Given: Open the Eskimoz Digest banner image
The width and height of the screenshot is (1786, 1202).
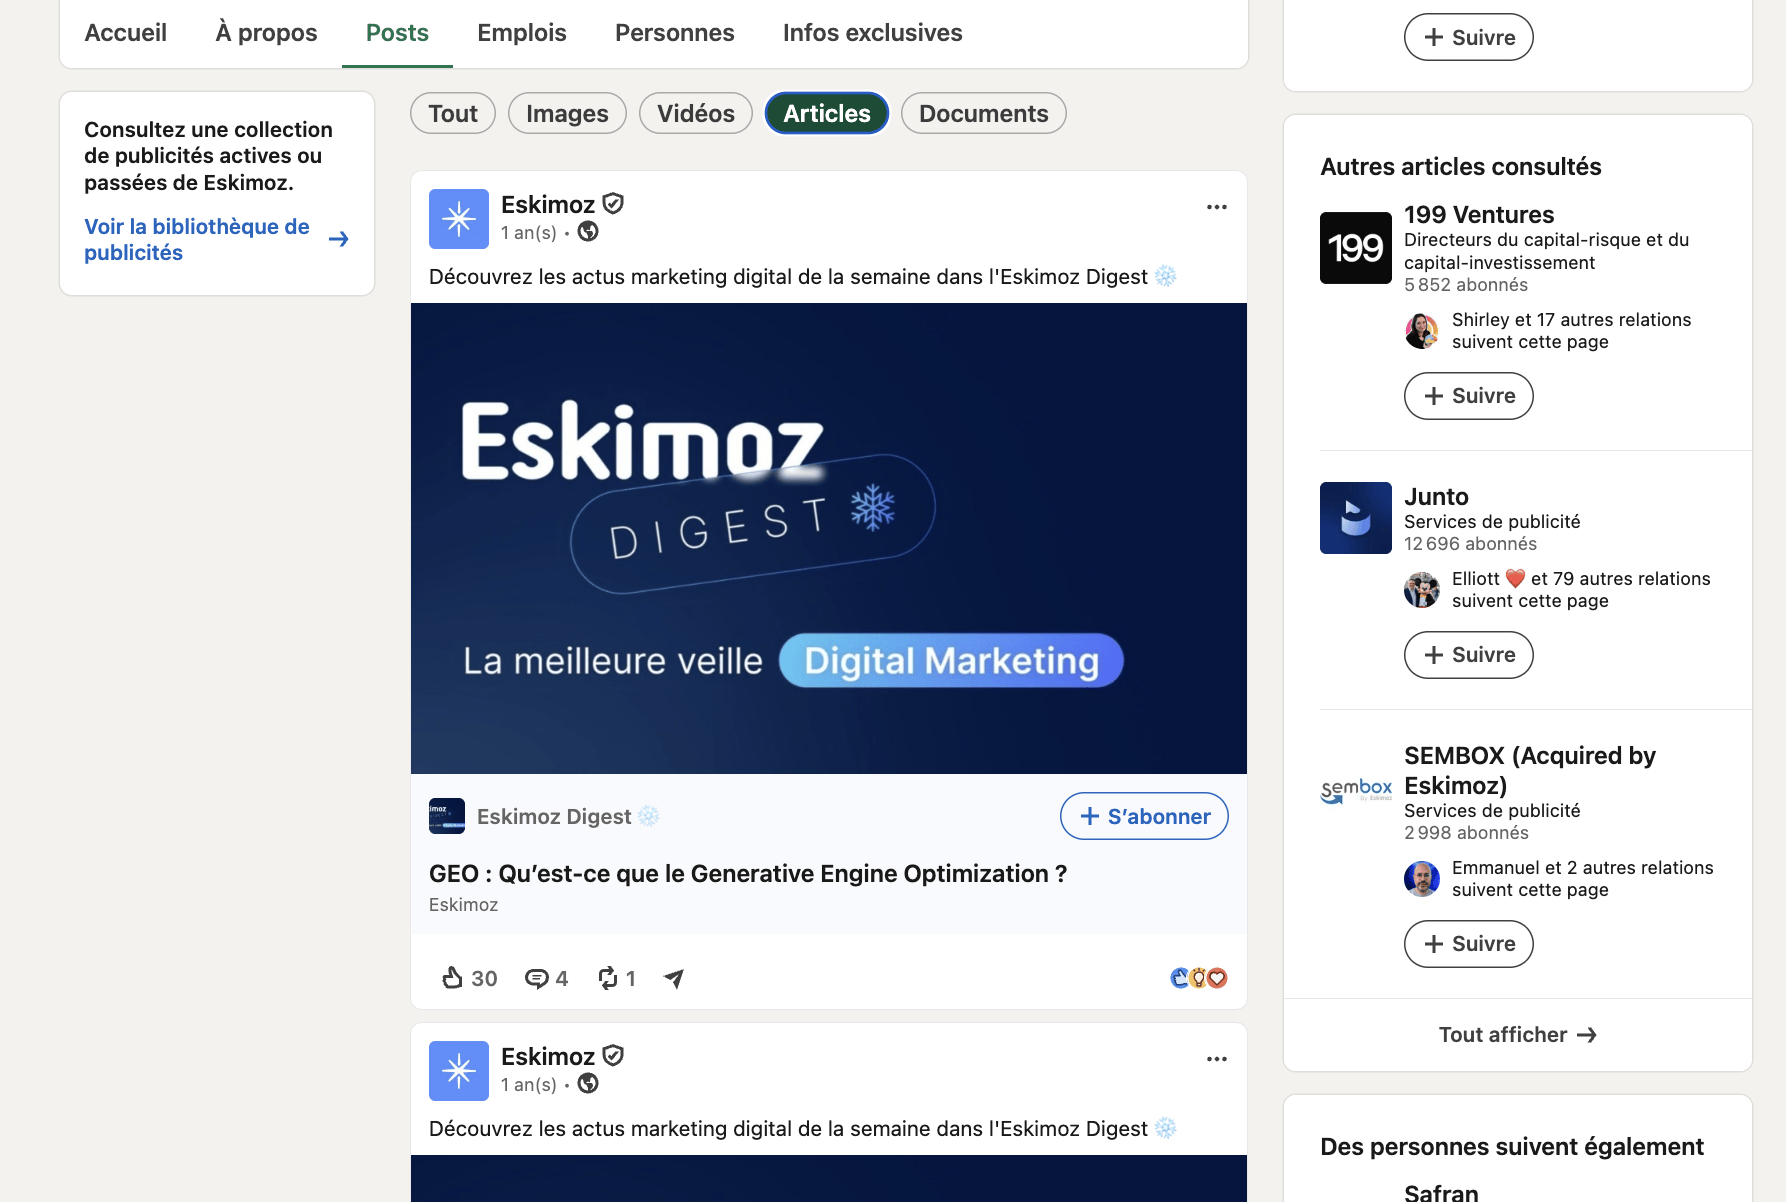Looking at the screenshot, I should (x=829, y=538).
